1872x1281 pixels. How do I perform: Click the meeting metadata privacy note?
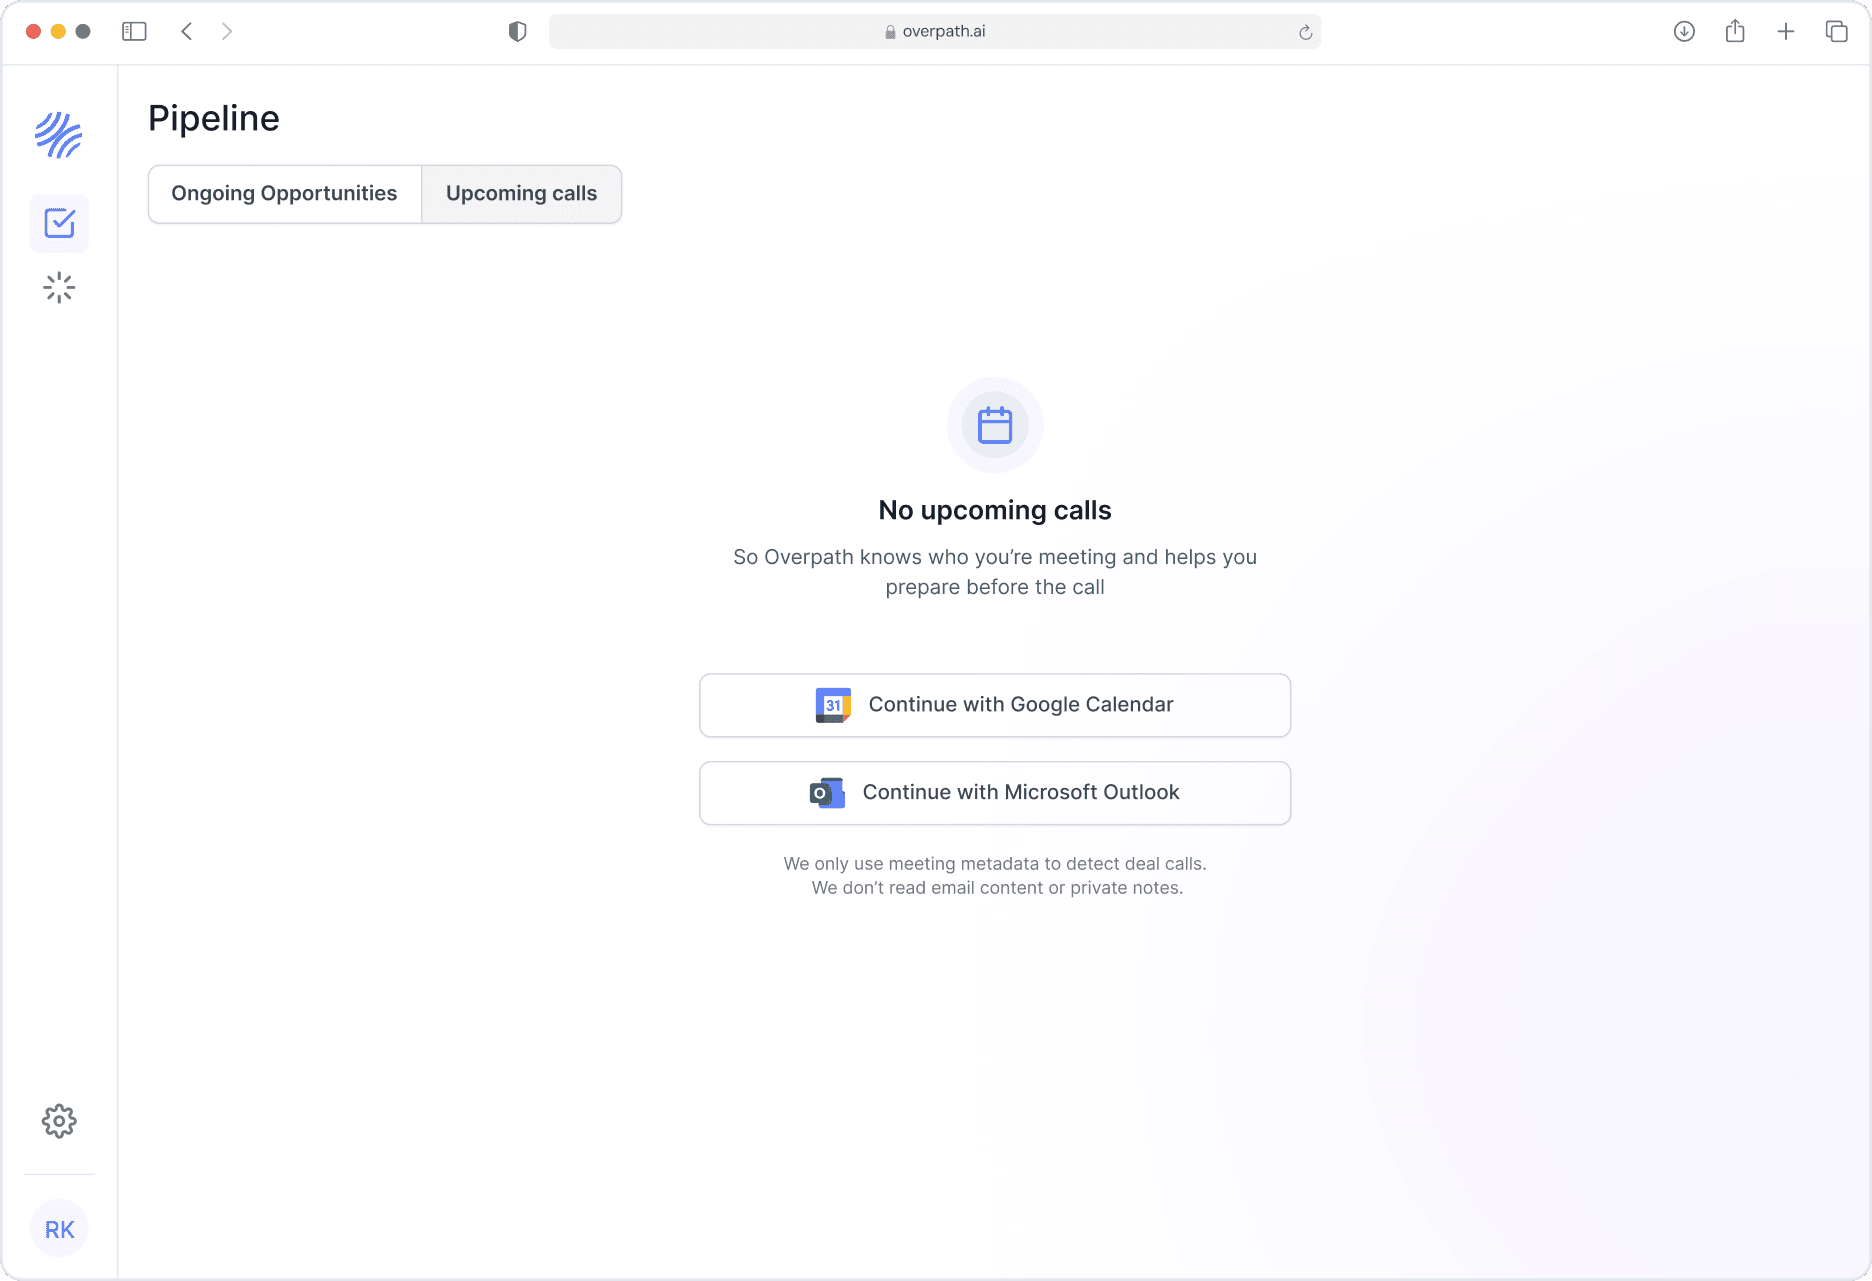(x=996, y=876)
